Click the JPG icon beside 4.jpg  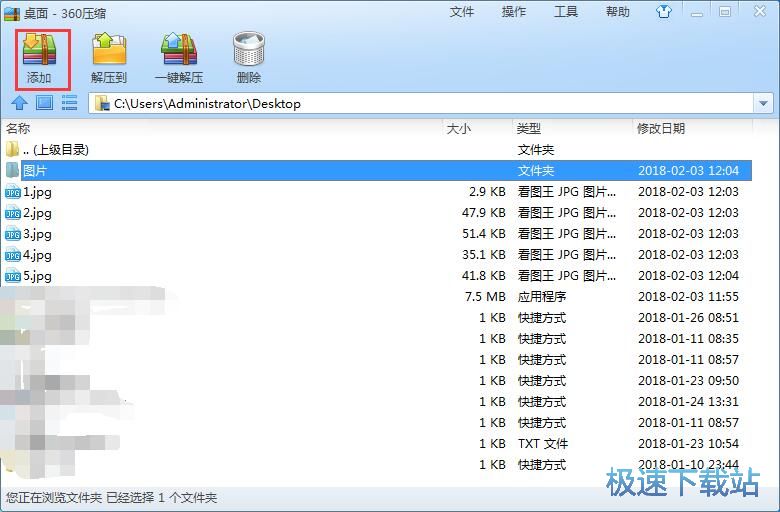pos(12,255)
